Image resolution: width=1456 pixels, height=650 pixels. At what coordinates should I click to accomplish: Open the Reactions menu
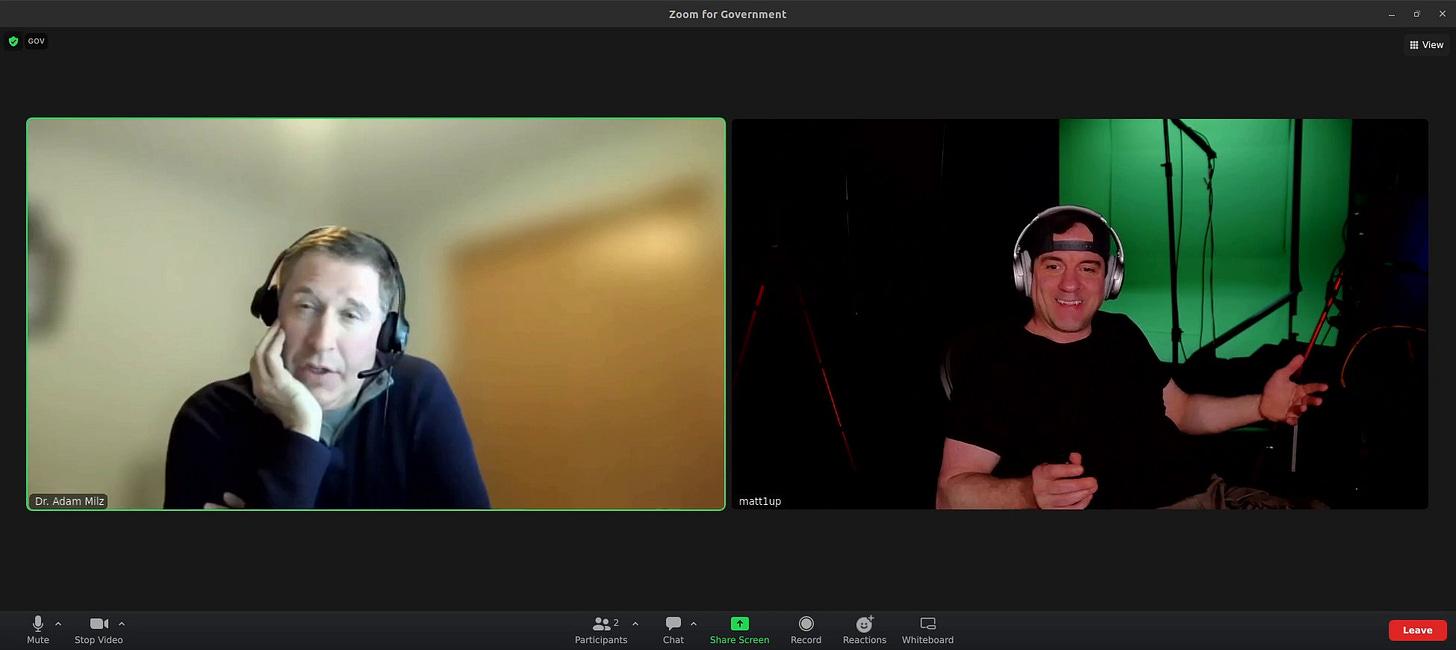pyautogui.click(x=864, y=630)
